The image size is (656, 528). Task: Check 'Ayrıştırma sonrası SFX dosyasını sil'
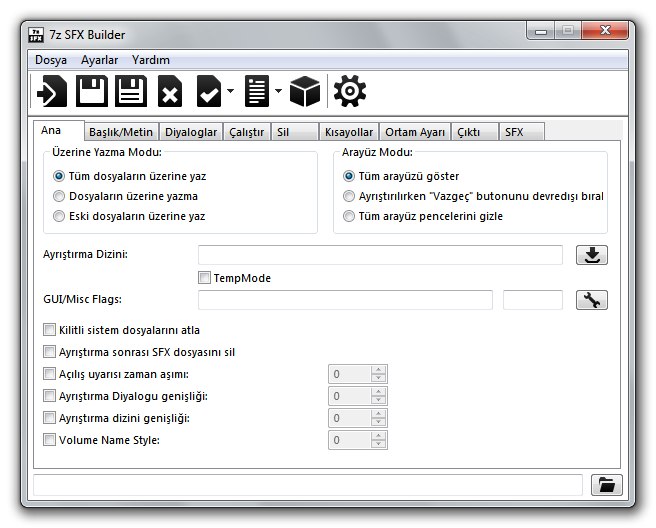49,352
